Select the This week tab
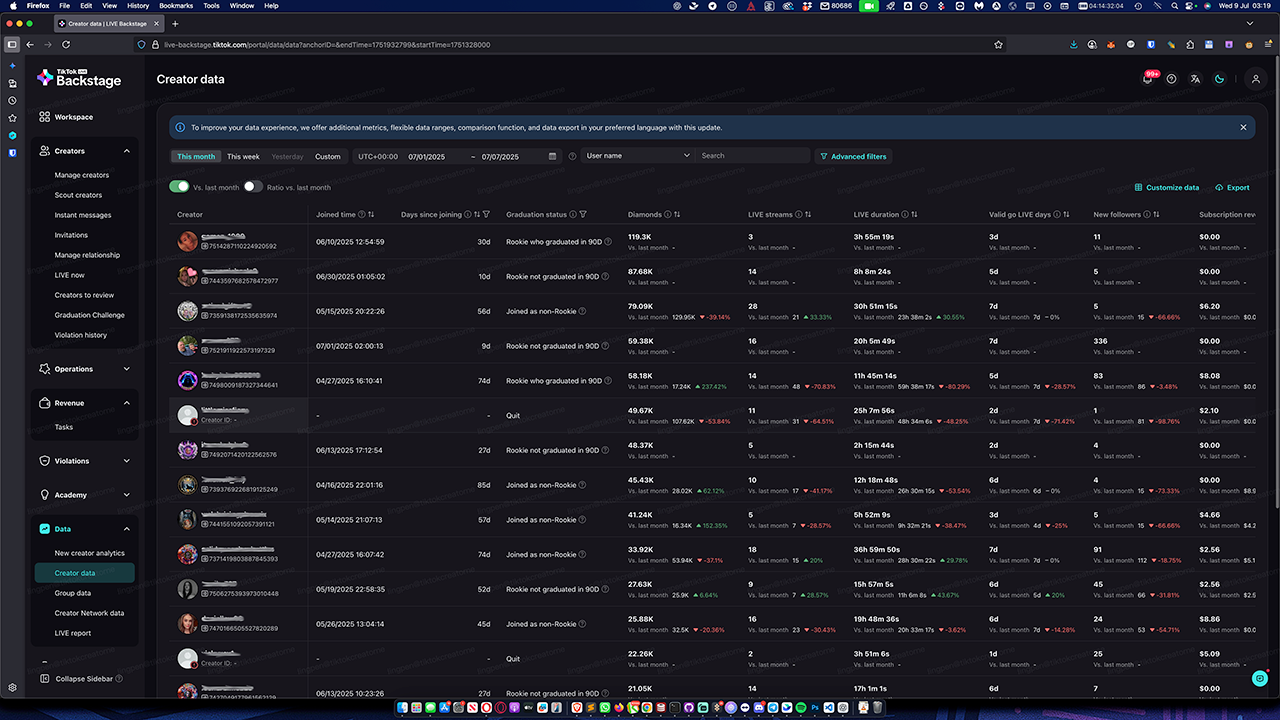 pos(243,157)
